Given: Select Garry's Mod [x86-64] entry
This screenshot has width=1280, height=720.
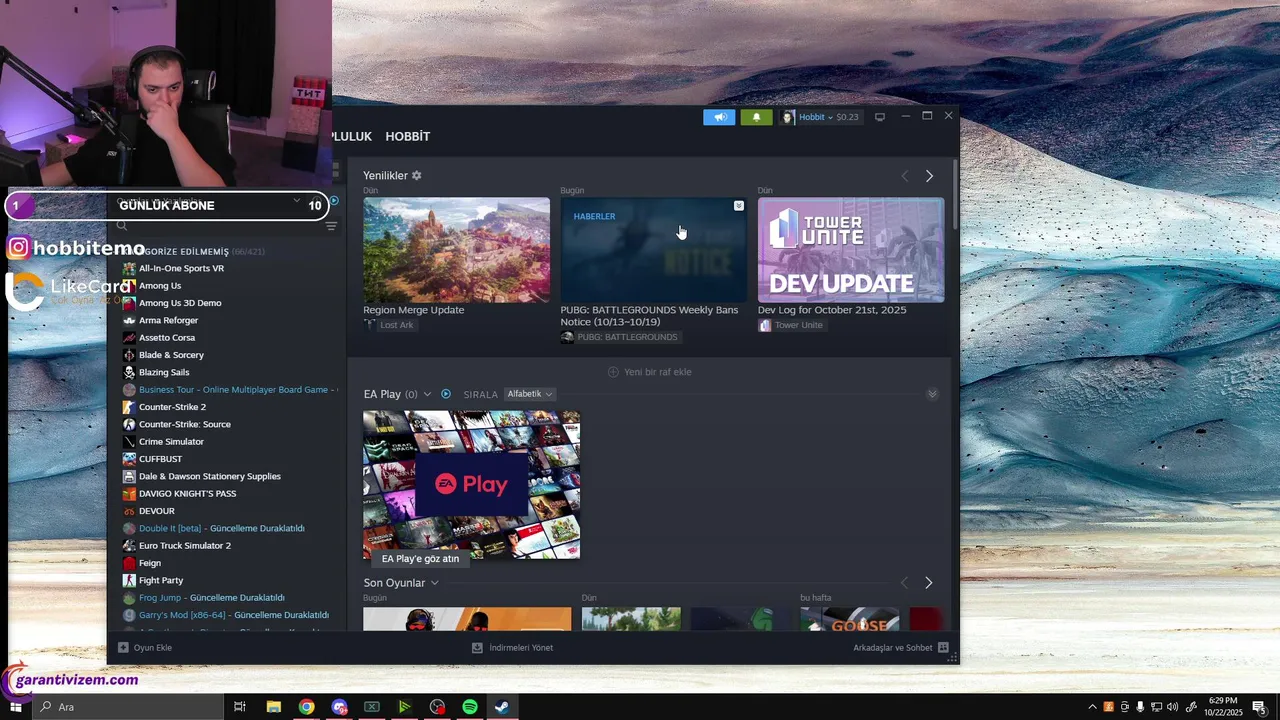Looking at the screenshot, I should point(233,615).
